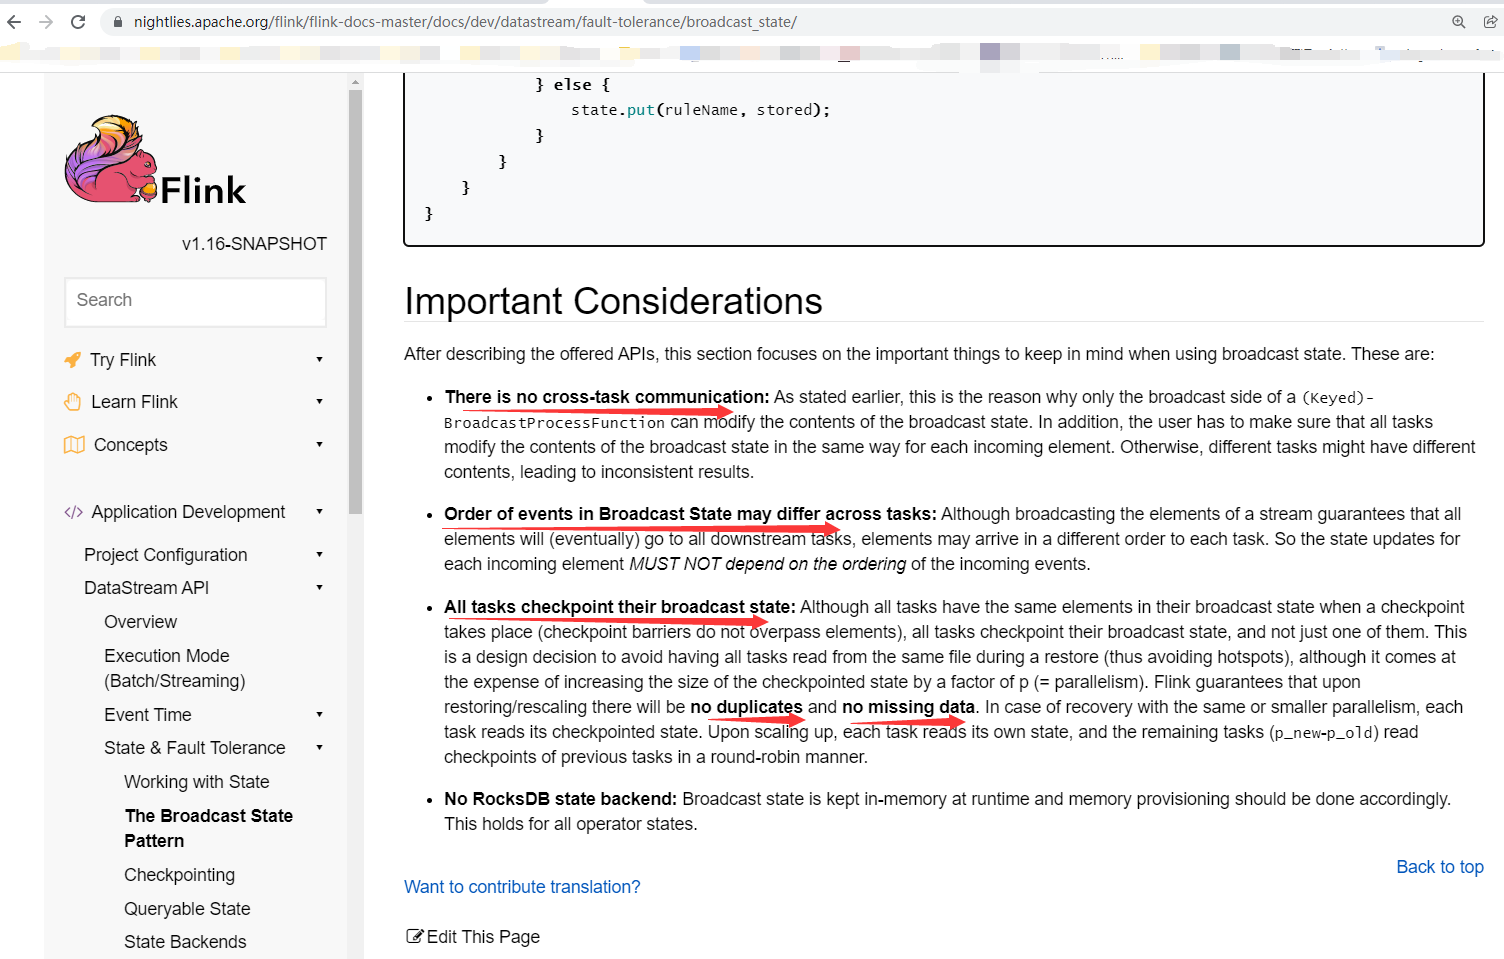Click the sidebar vertical scrollbar thumb
The image size is (1504, 959).
(355, 302)
